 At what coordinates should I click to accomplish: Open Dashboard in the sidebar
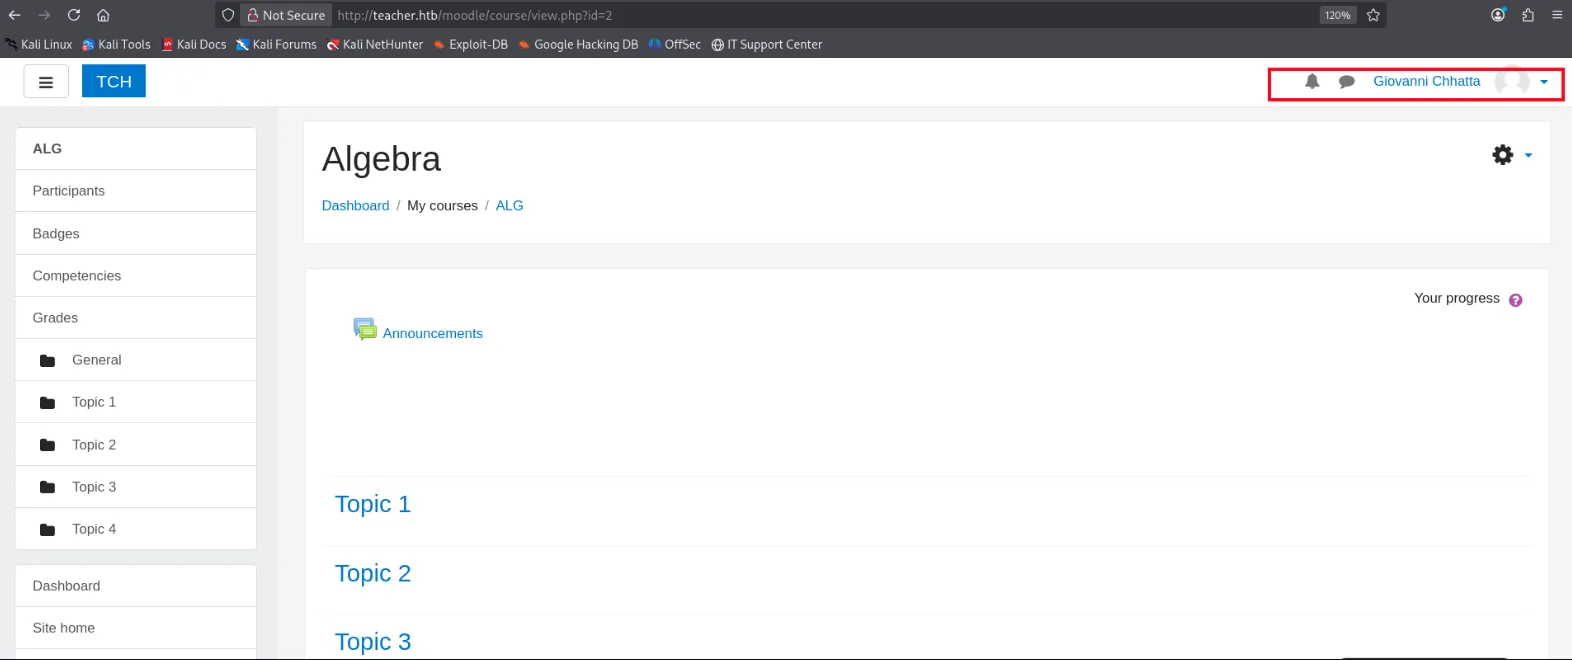(x=136, y=586)
